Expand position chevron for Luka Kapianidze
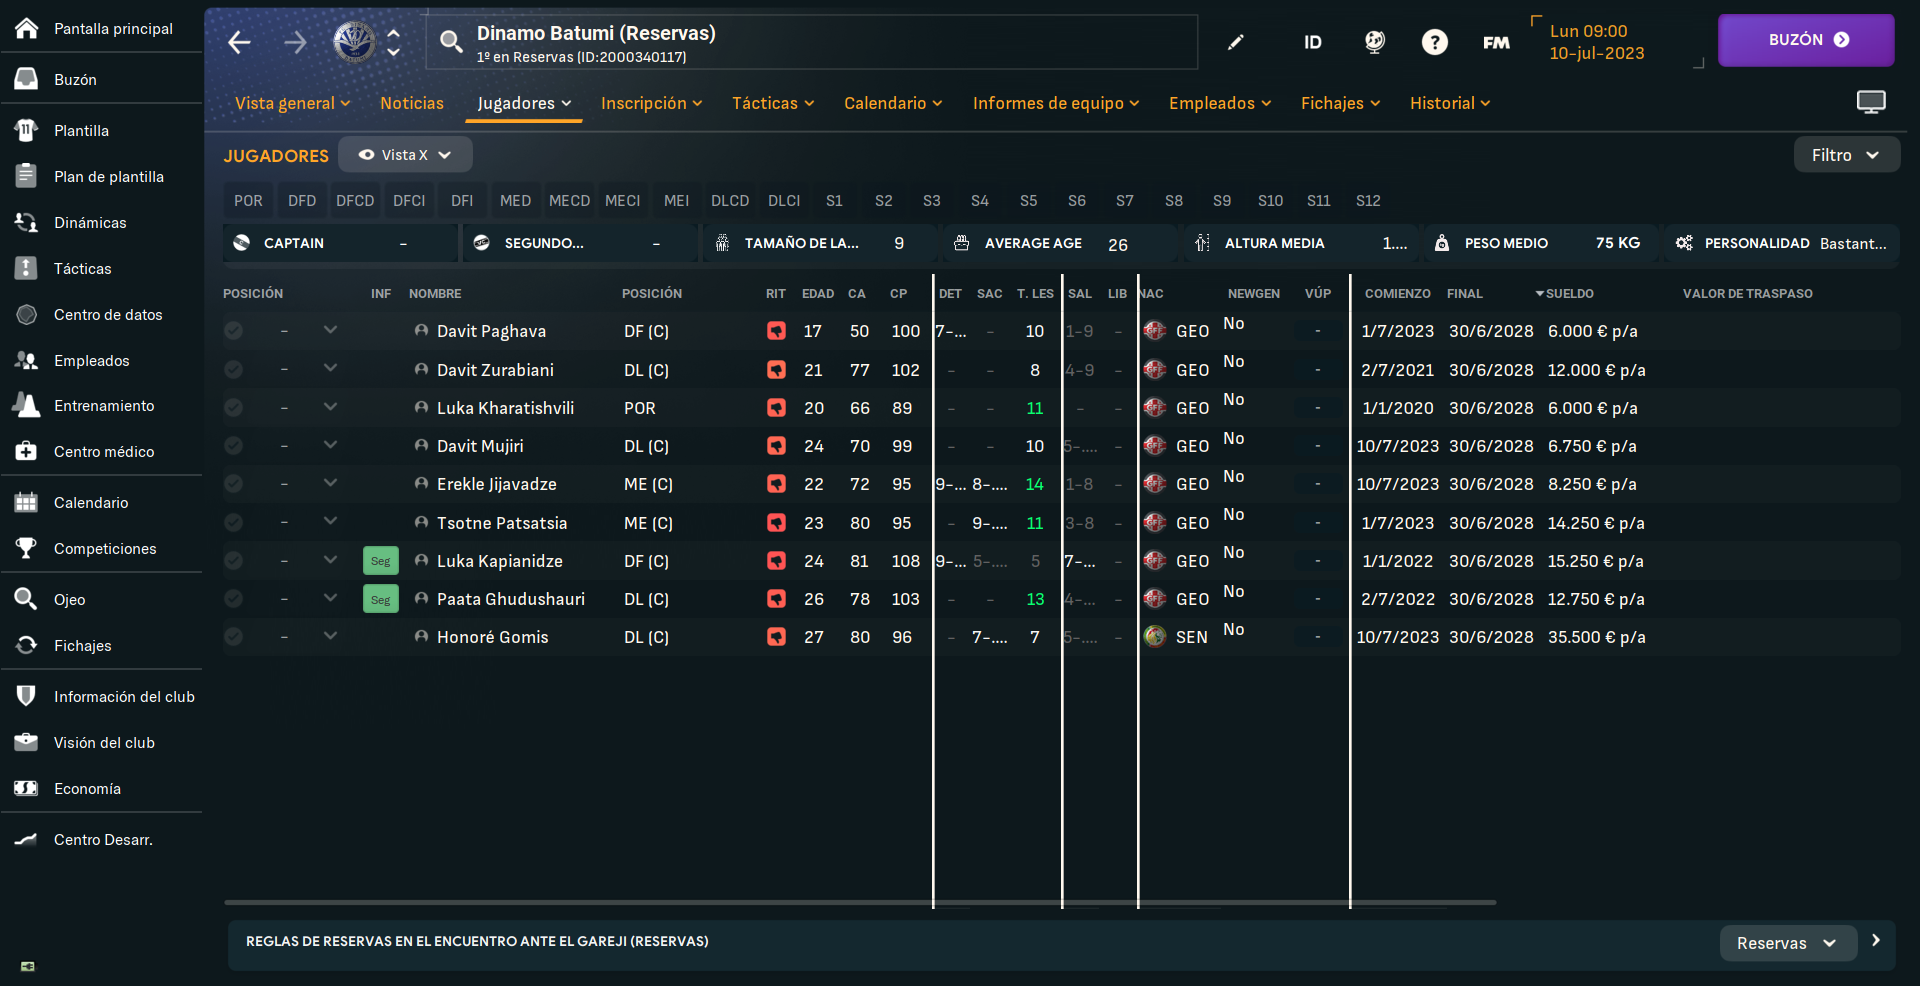Screen dimensions: 1920x986 [x=330, y=560]
